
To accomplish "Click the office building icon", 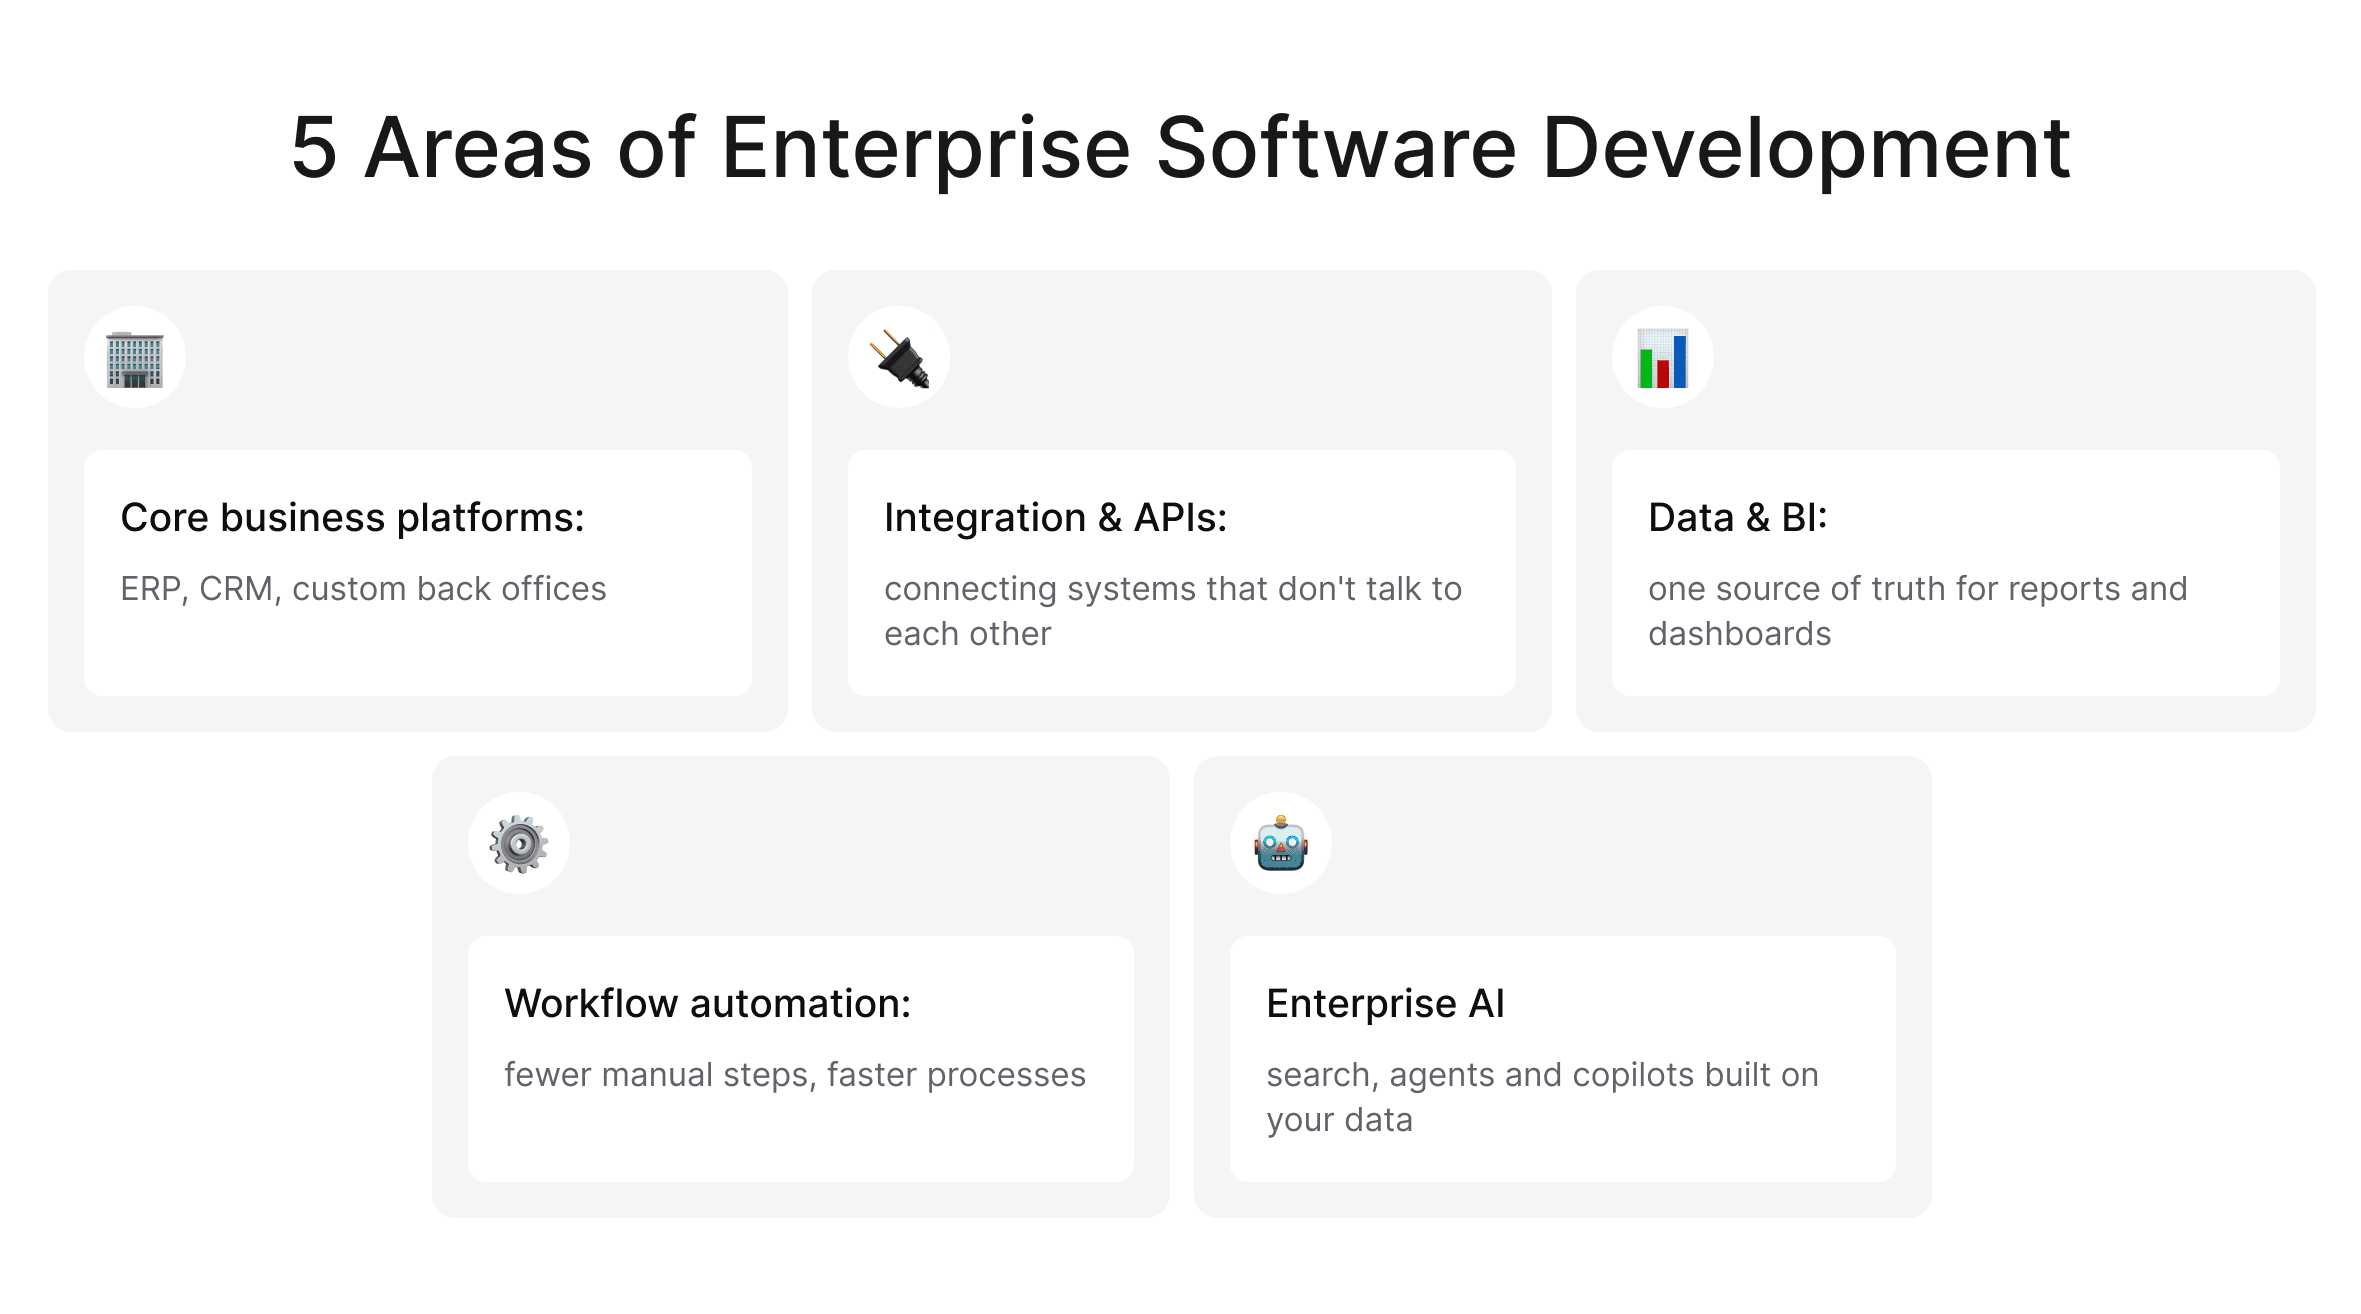I will click(x=135, y=359).
